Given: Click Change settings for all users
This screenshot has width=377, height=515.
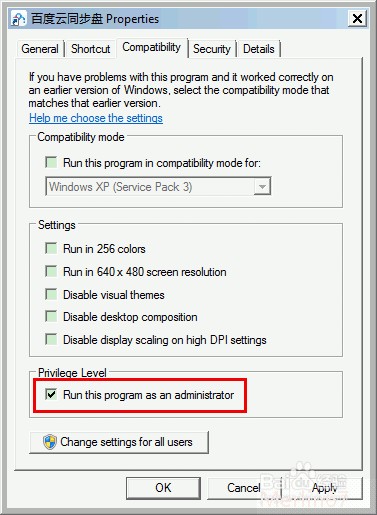Looking at the screenshot, I should click(119, 442).
